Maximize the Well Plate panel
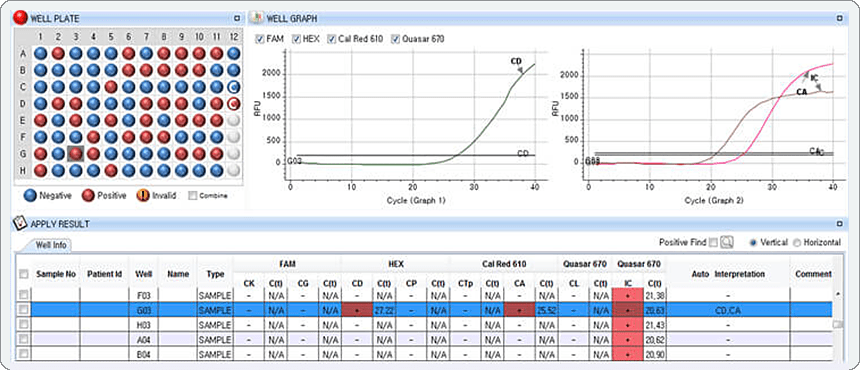The image size is (860, 370). click(237, 18)
